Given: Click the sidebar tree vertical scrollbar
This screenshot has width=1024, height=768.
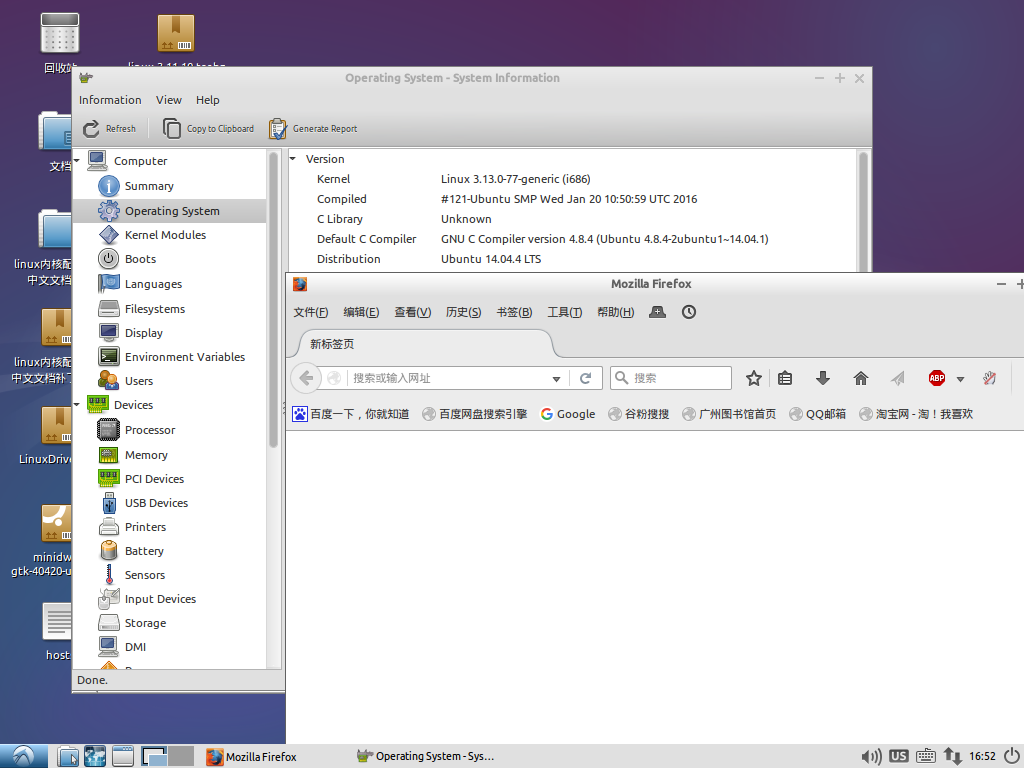Looking at the screenshot, I should [x=274, y=300].
